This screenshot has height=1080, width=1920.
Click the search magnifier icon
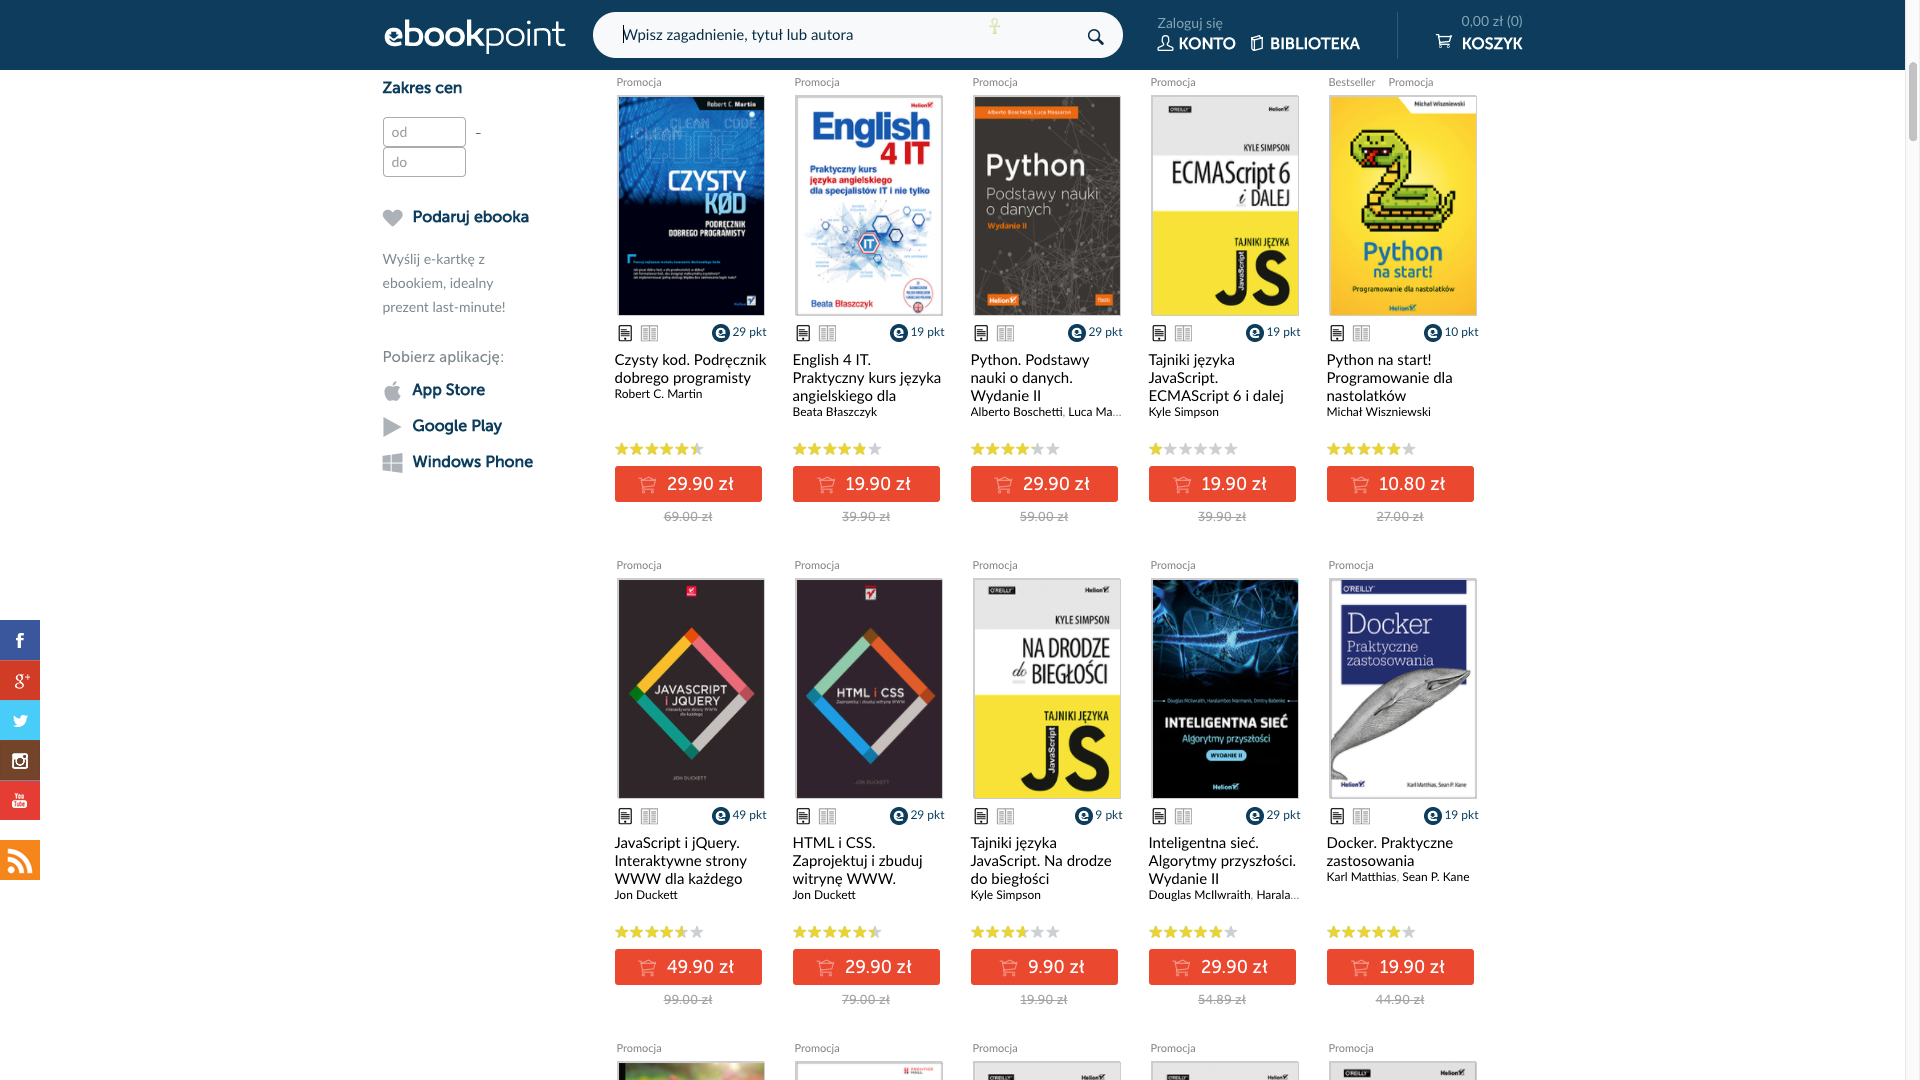tap(1095, 37)
